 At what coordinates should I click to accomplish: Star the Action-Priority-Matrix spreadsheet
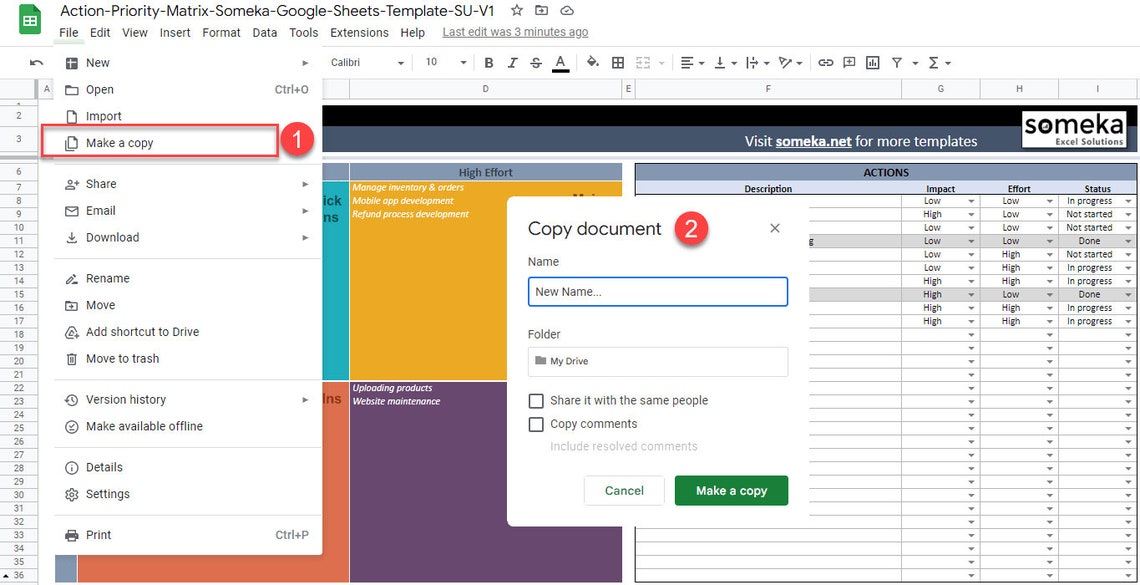click(515, 10)
